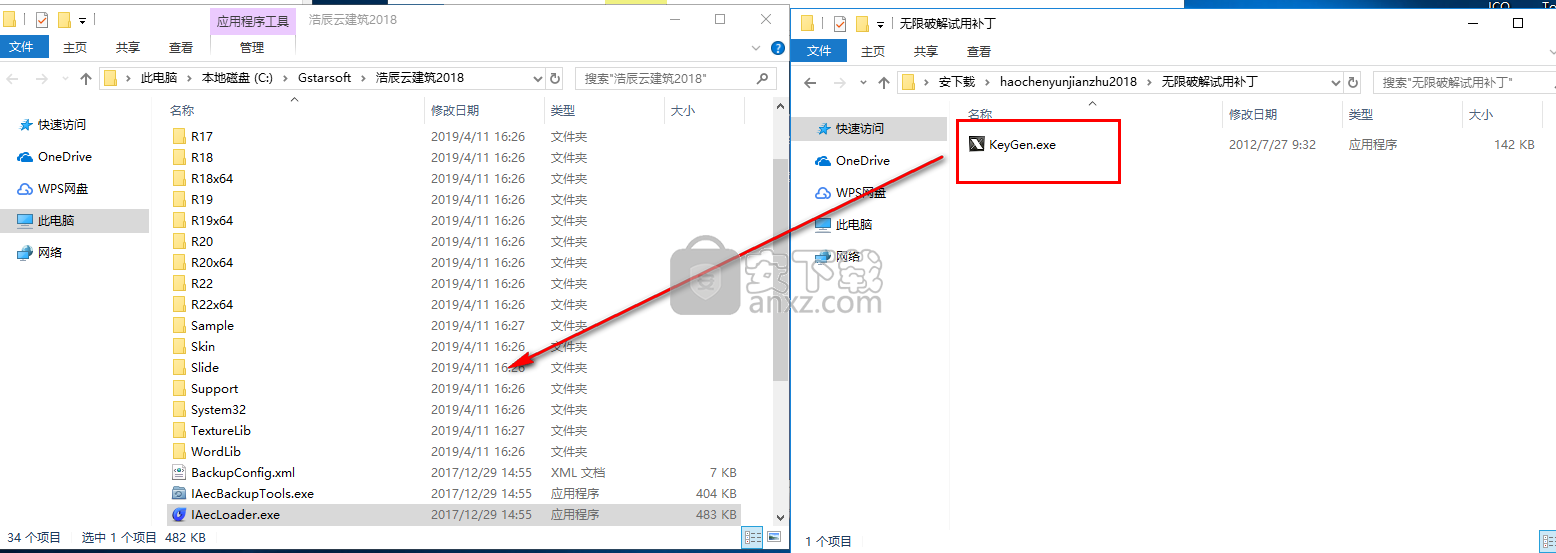This screenshot has width=1556, height=553.
Task: Click OneDrive cloud icon in left window
Action: 25,157
